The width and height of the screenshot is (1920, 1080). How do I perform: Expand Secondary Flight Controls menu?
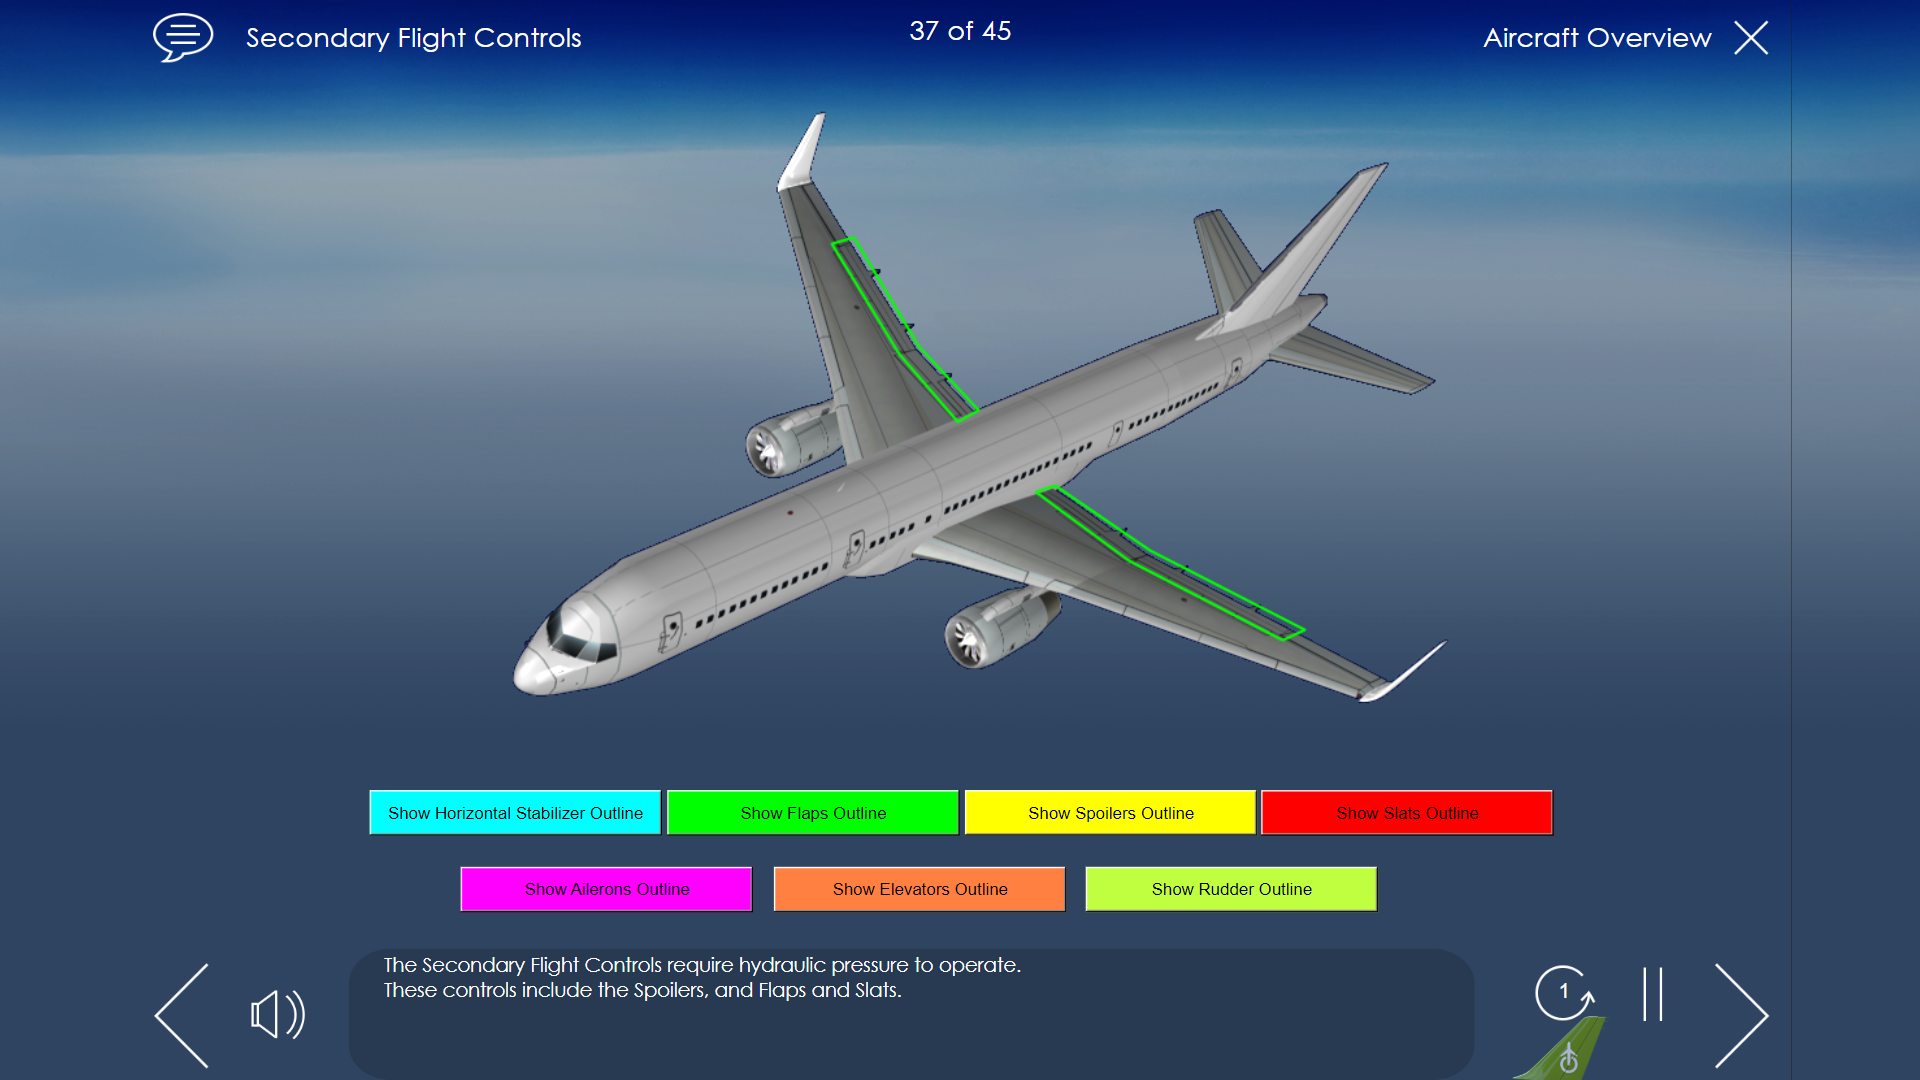[x=181, y=36]
